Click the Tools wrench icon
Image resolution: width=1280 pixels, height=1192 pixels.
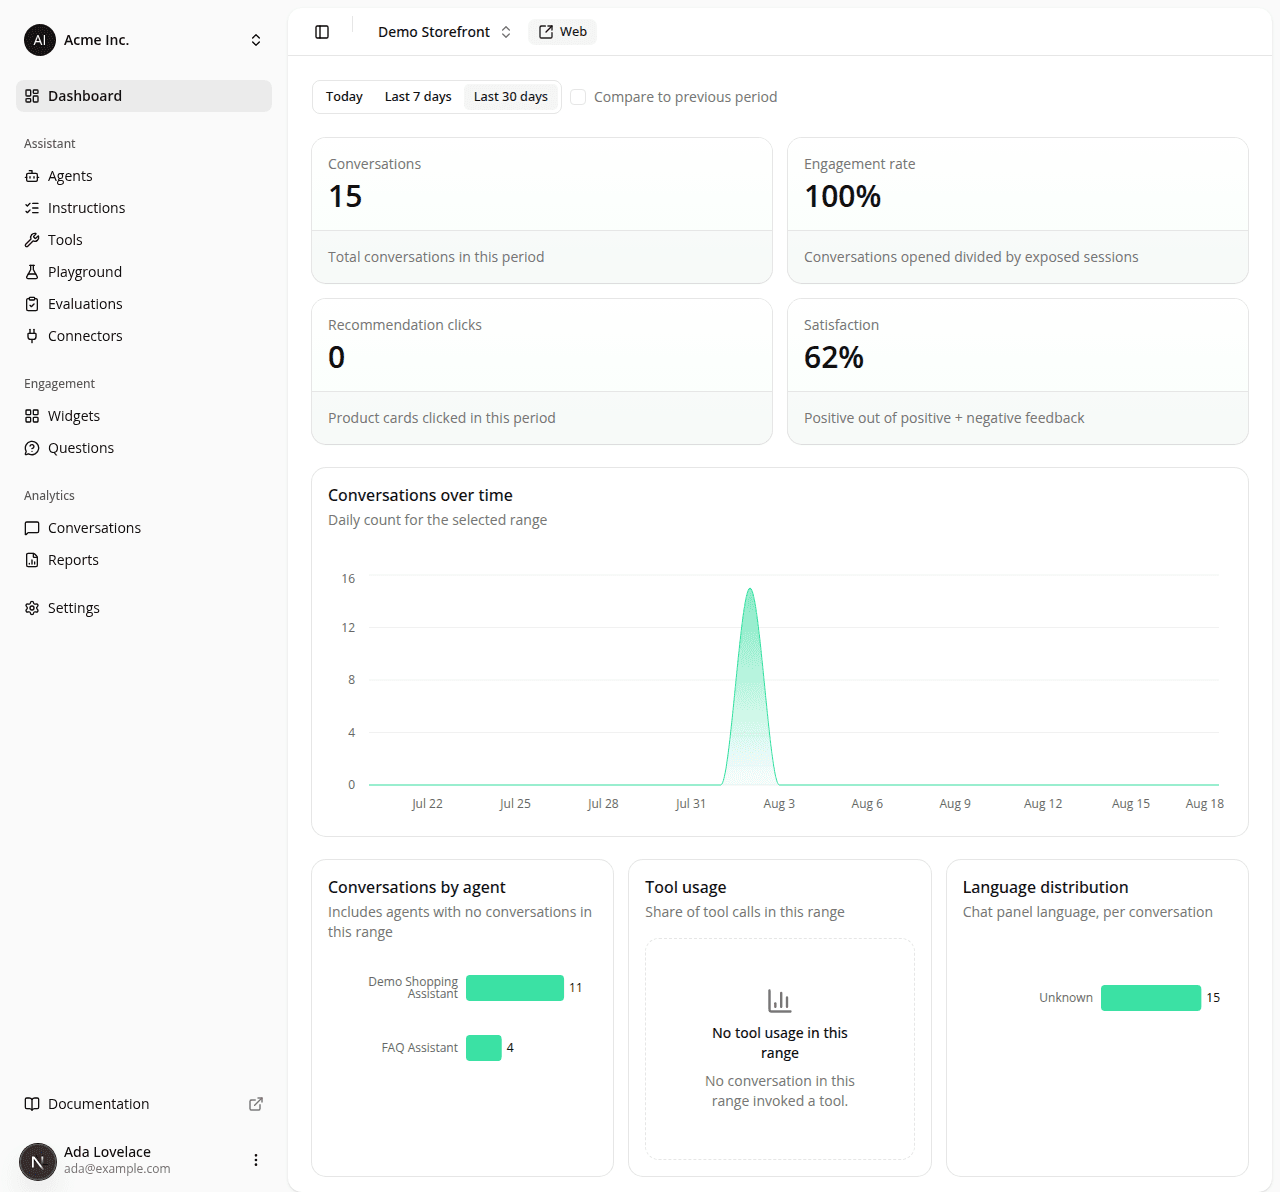tap(32, 240)
